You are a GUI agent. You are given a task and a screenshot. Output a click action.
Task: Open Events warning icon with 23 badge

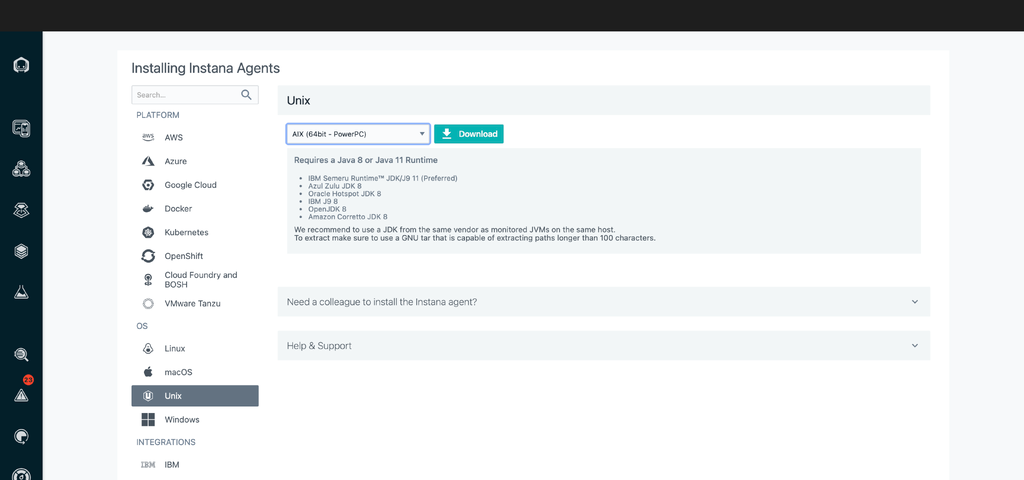click(21, 394)
